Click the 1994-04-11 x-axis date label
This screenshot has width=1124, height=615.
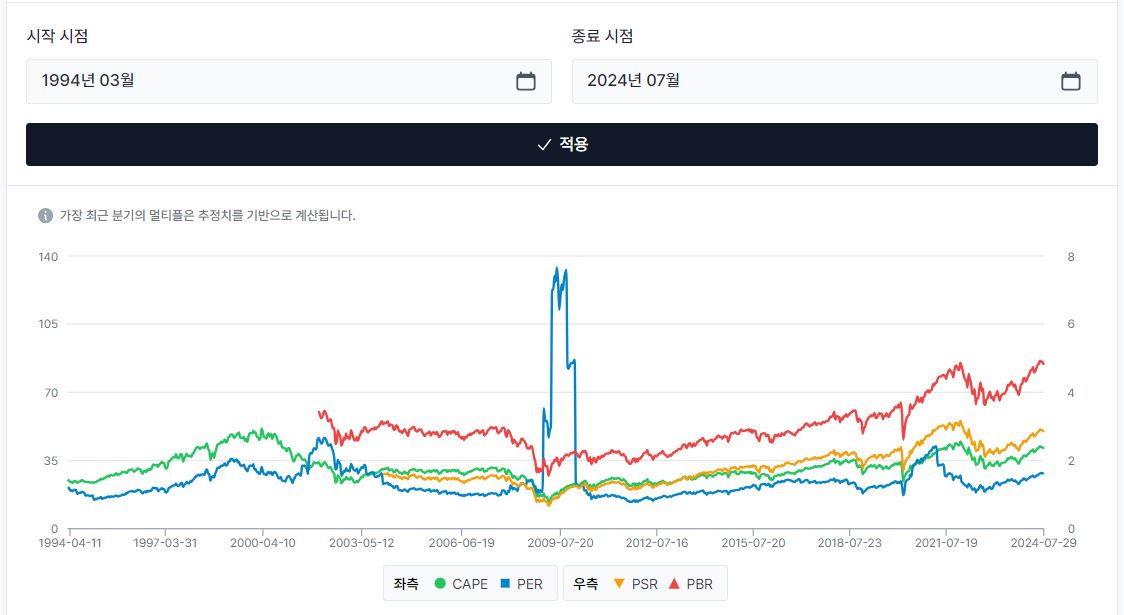[68, 543]
